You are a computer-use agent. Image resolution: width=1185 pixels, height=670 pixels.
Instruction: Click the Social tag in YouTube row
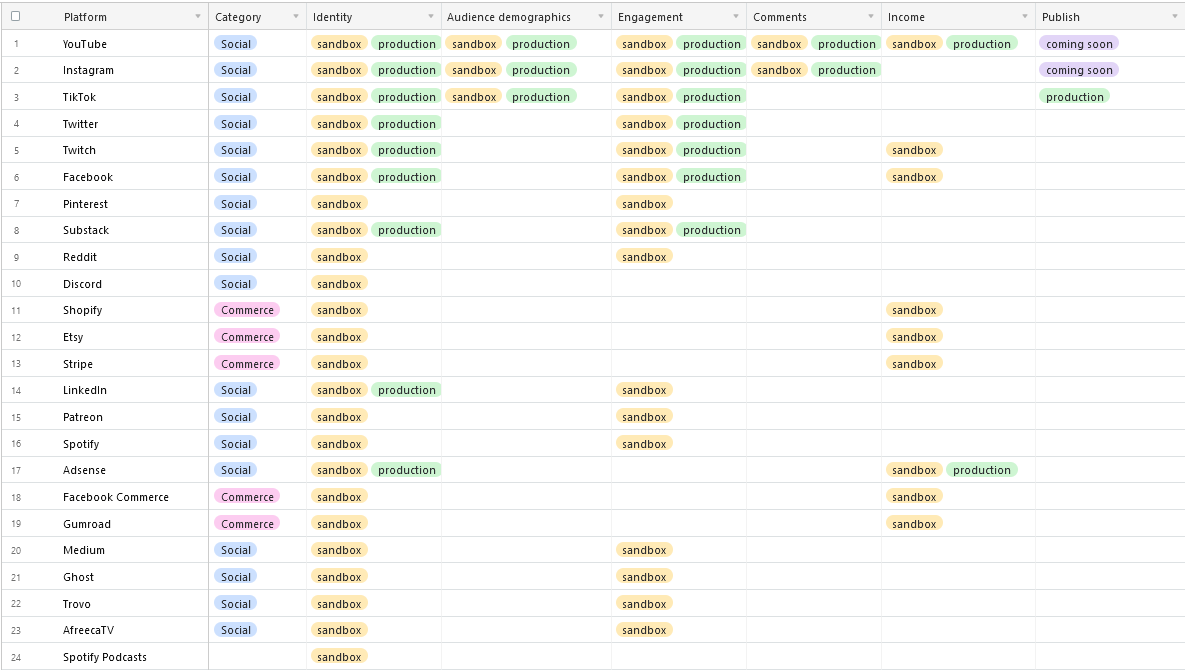pyautogui.click(x=236, y=44)
